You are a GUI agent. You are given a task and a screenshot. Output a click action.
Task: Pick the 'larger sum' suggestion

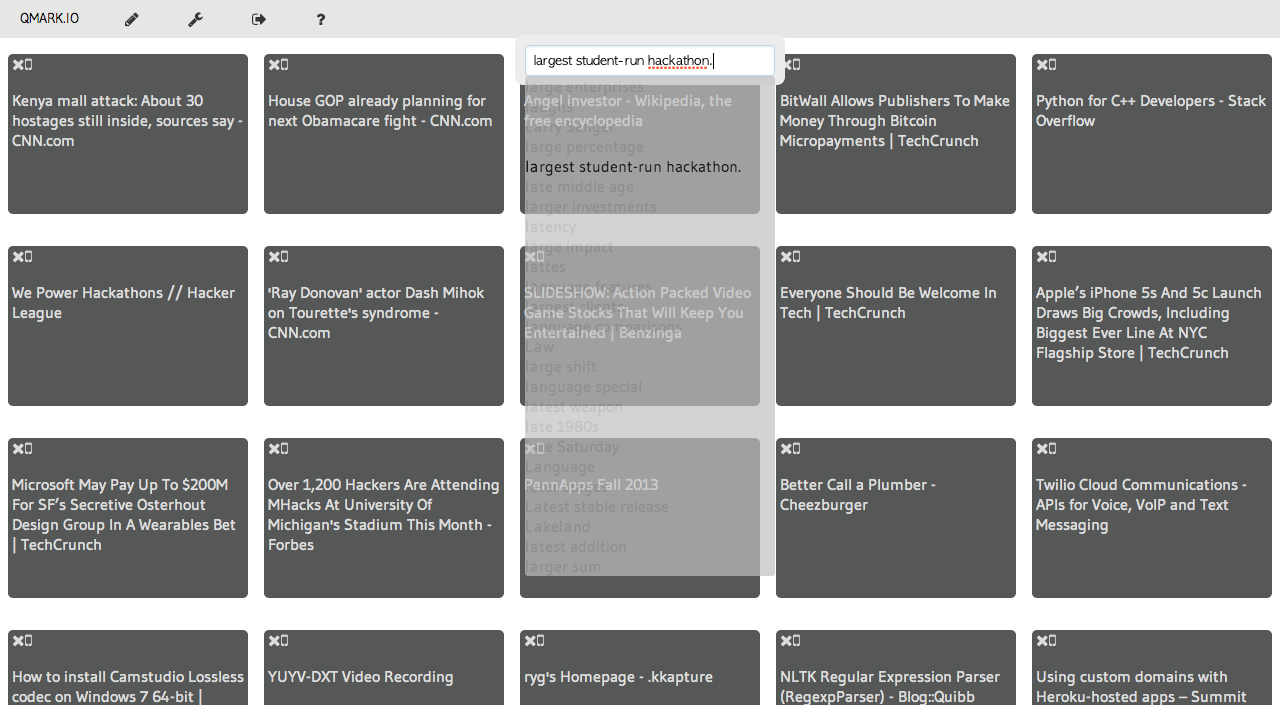click(563, 567)
